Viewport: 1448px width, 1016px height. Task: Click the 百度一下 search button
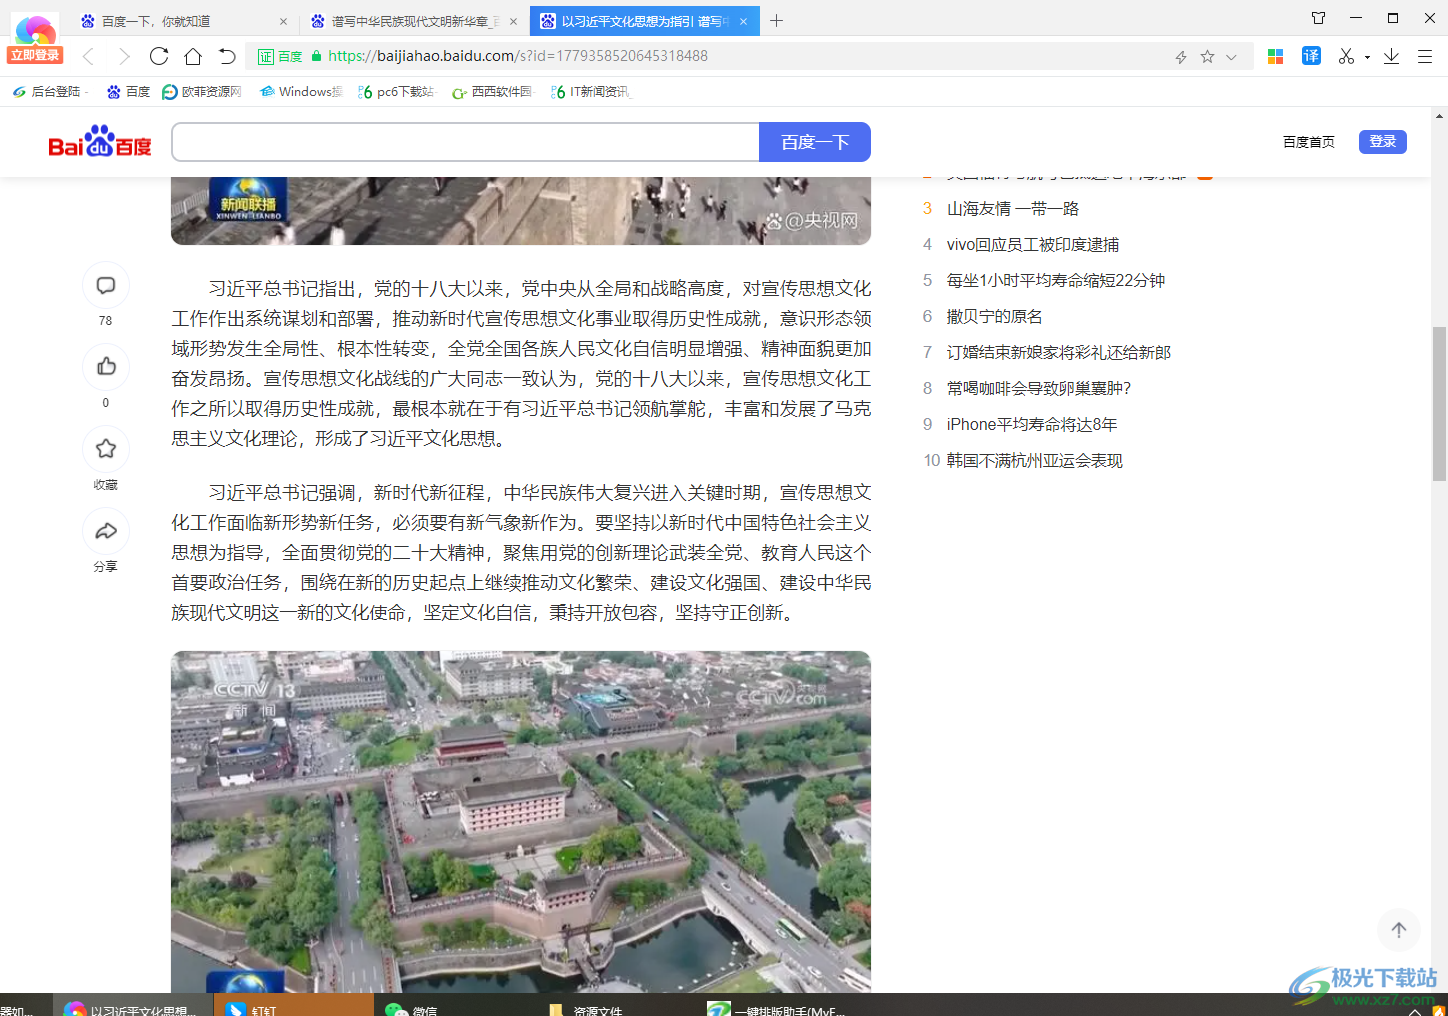pos(815,142)
